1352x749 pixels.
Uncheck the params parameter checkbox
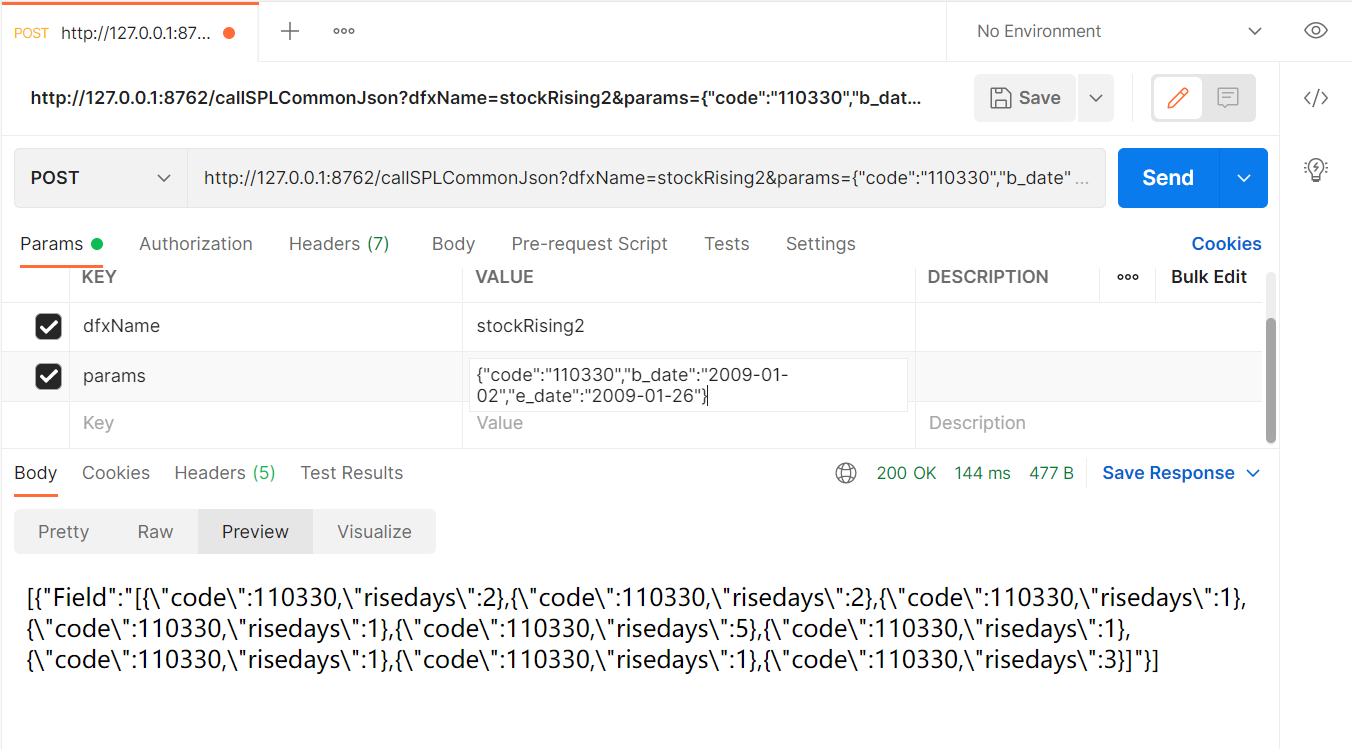[48, 376]
